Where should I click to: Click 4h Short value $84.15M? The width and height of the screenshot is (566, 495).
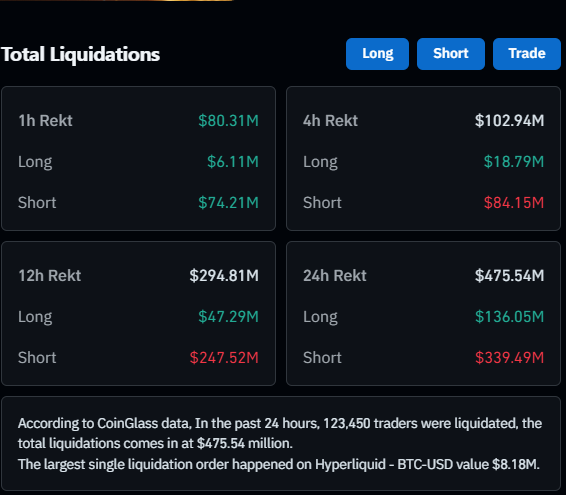coord(514,203)
